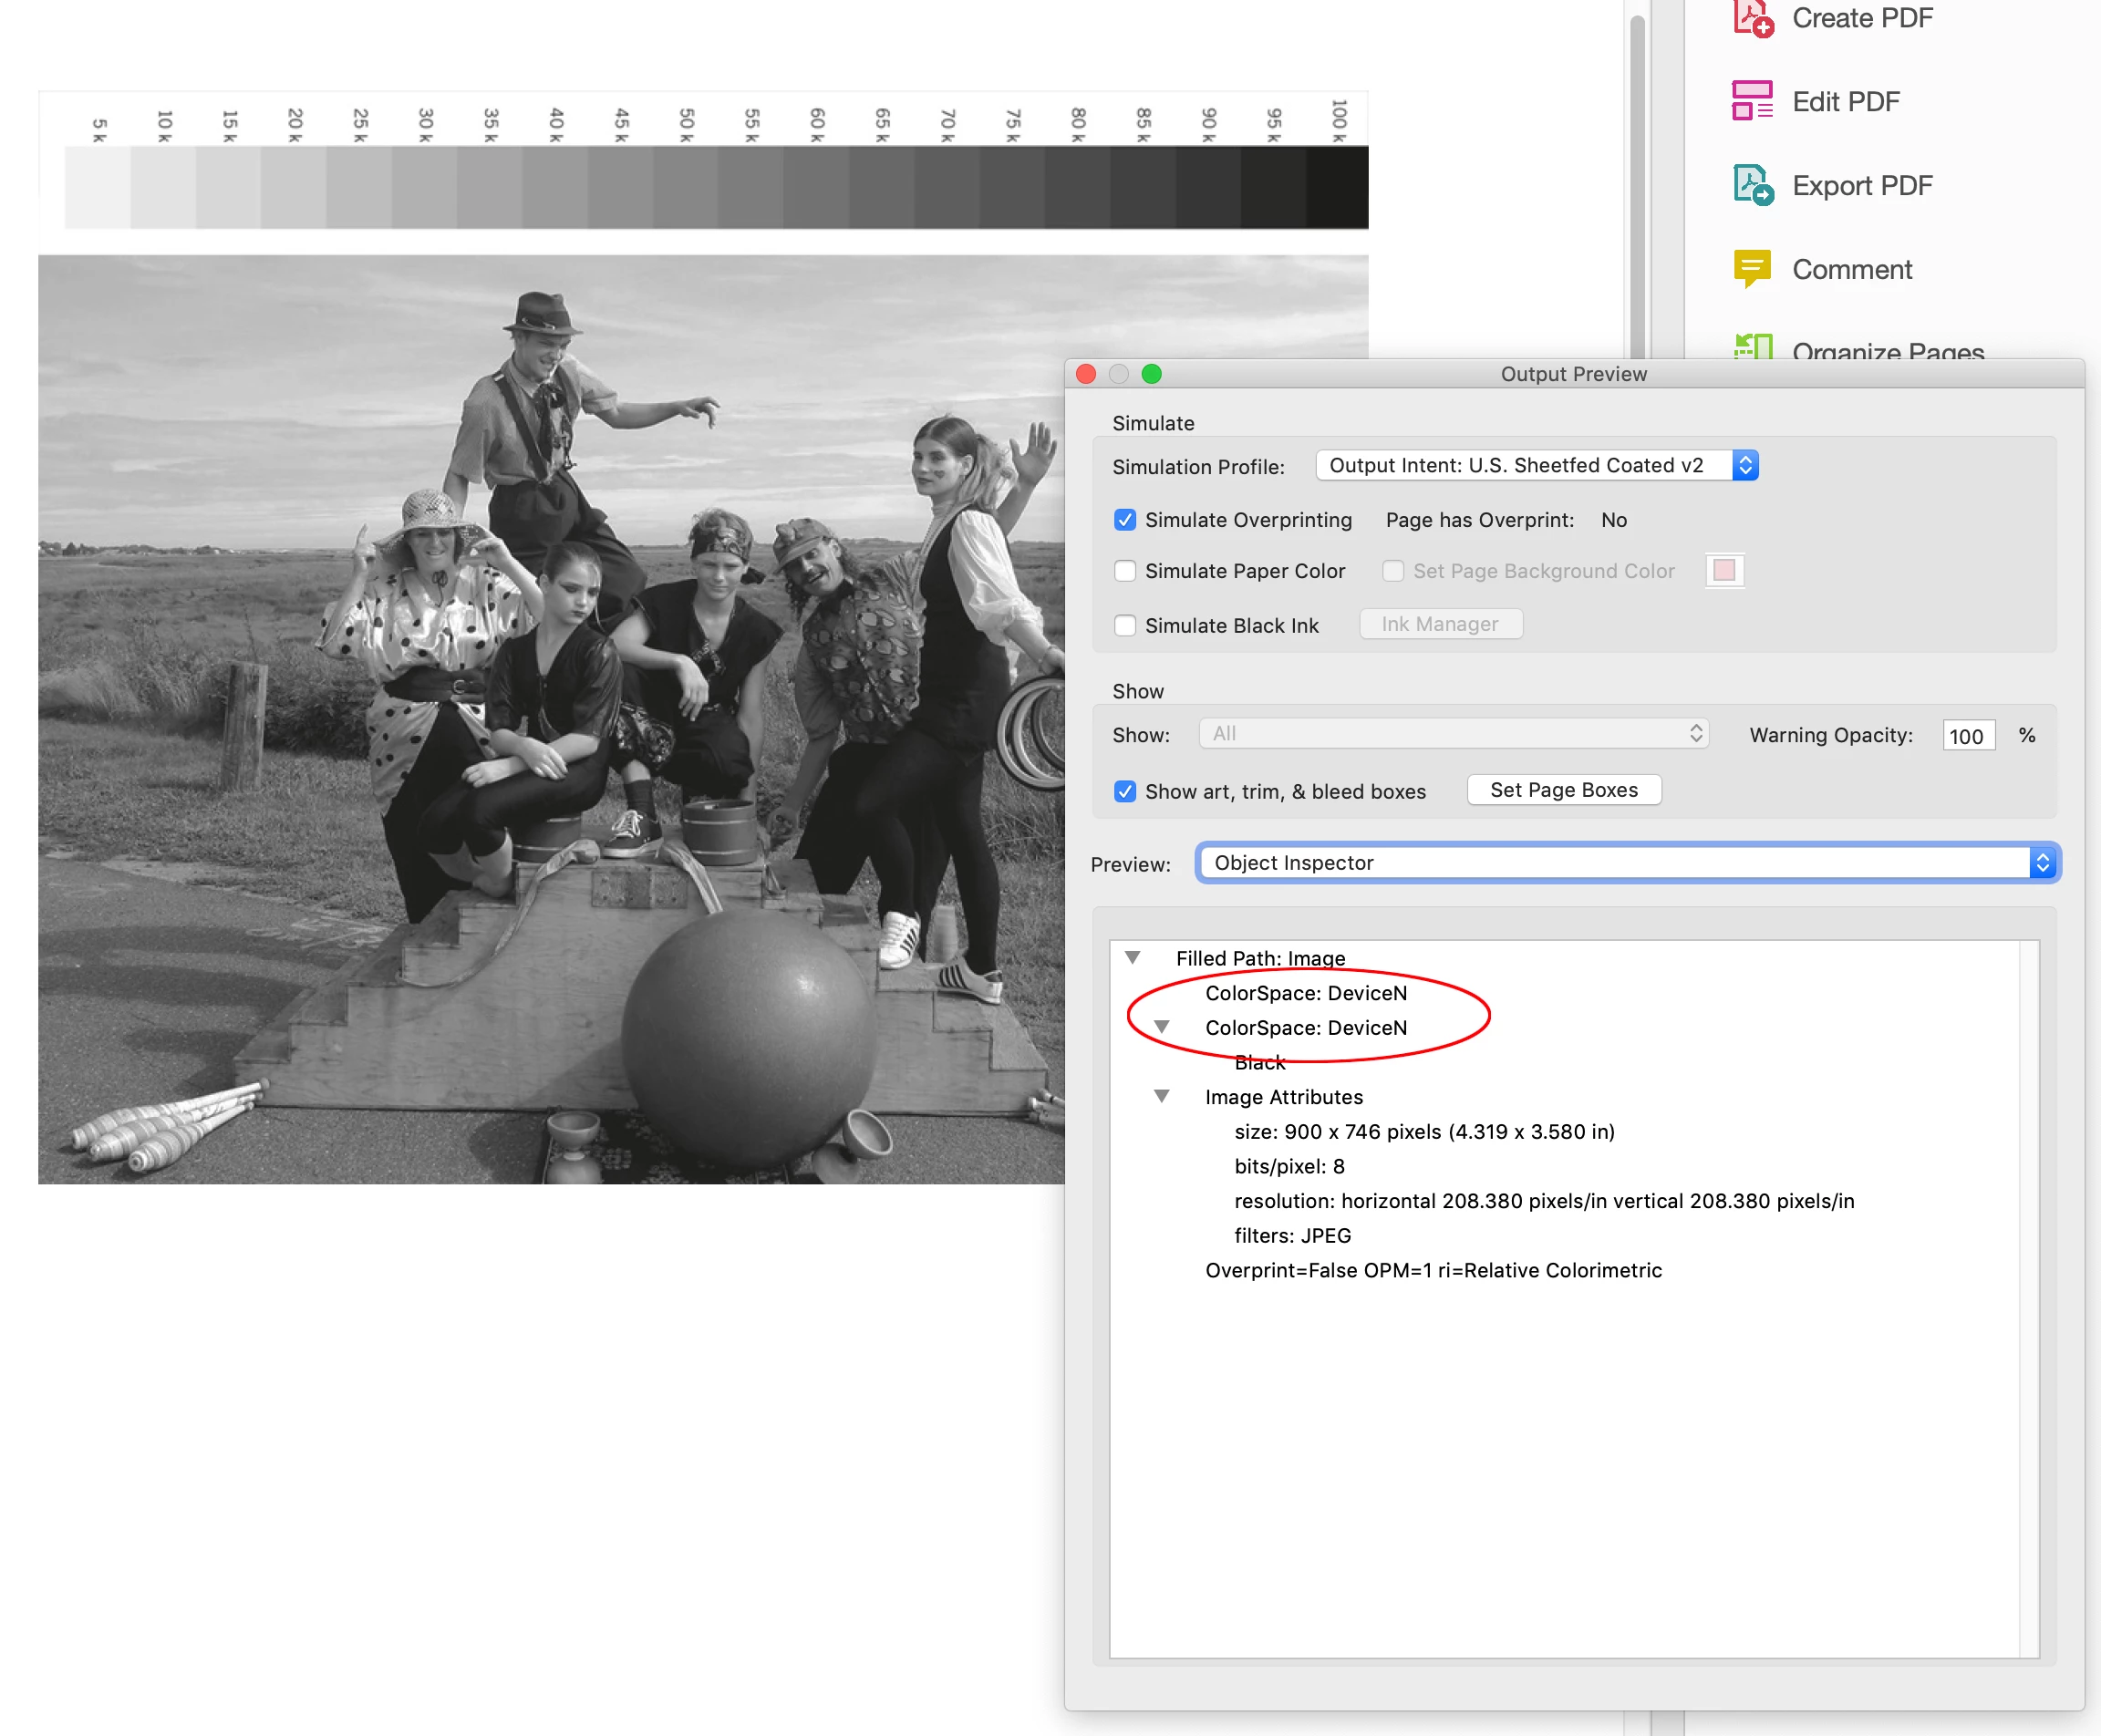Image resolution: width=2101 pixels, height=1736 pixels.
Task: Close the Output Preview window
Action: (1086, 374)
